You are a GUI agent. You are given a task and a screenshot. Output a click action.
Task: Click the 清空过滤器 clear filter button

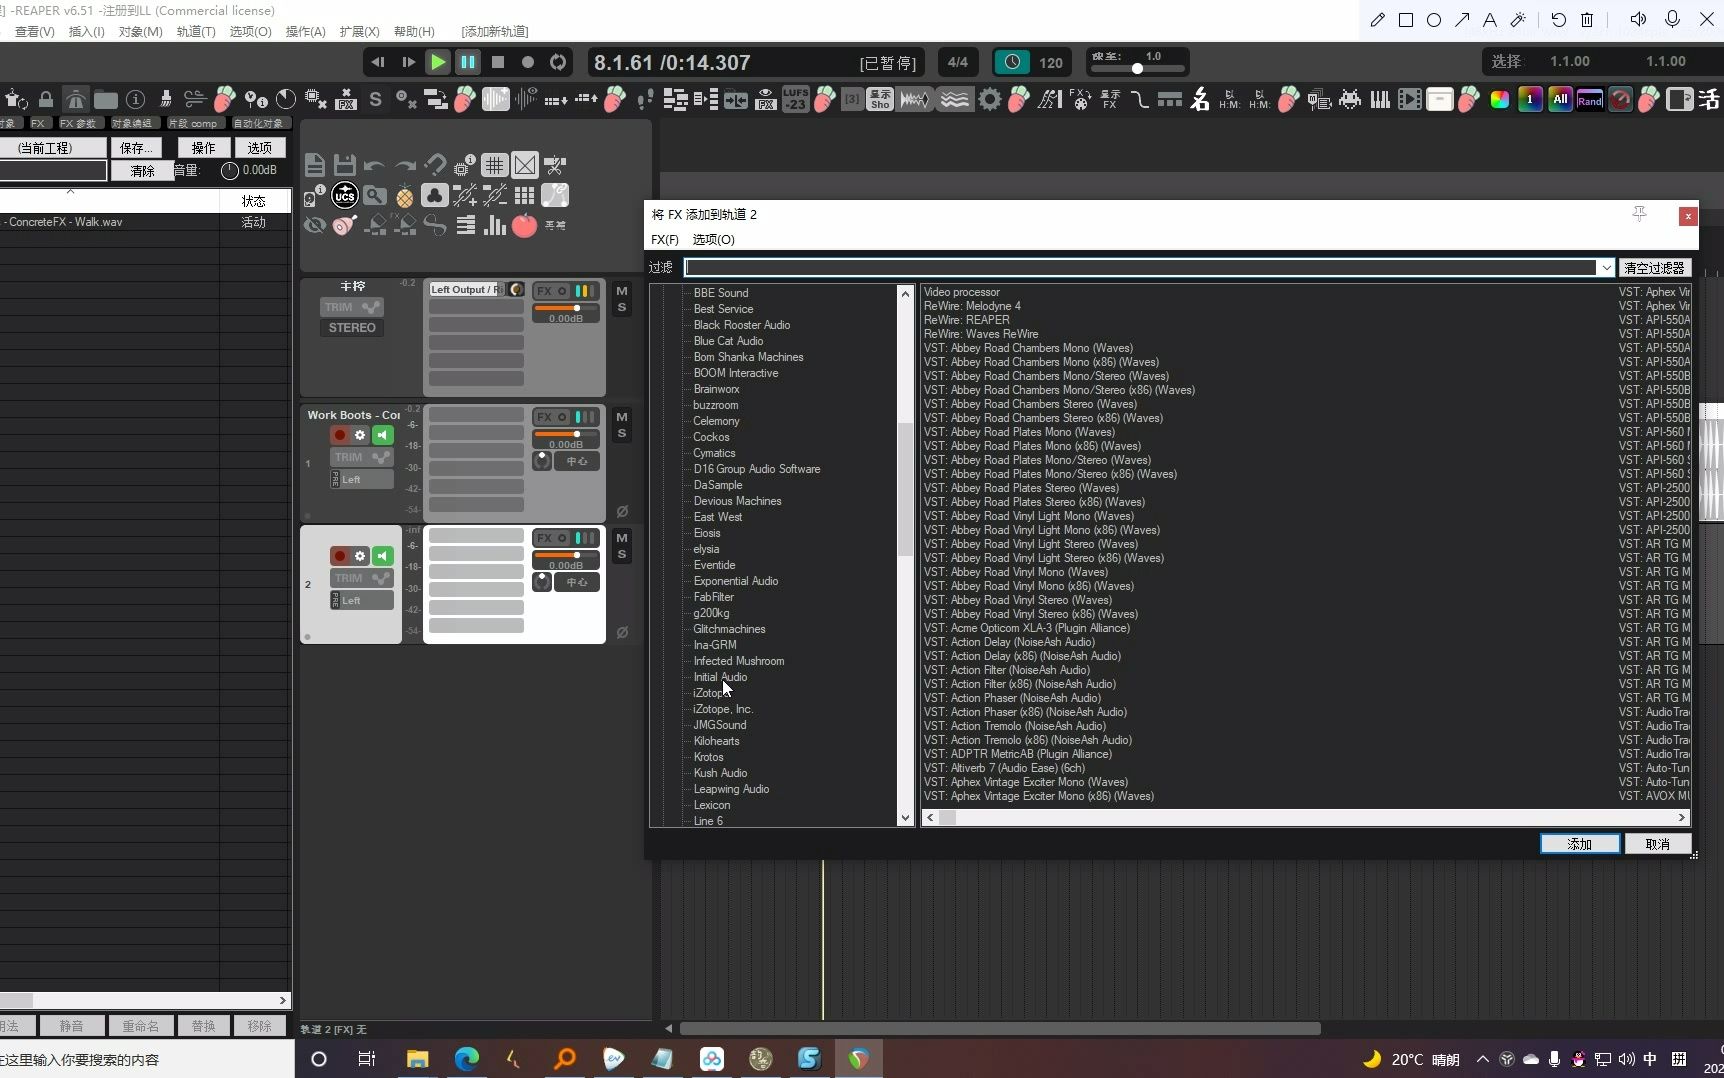1654,268
